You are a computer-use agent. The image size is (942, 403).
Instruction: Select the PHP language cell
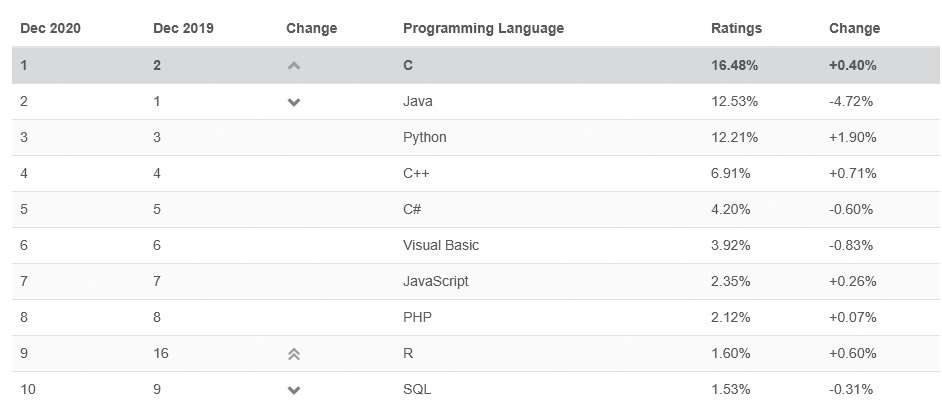(418, 317)
